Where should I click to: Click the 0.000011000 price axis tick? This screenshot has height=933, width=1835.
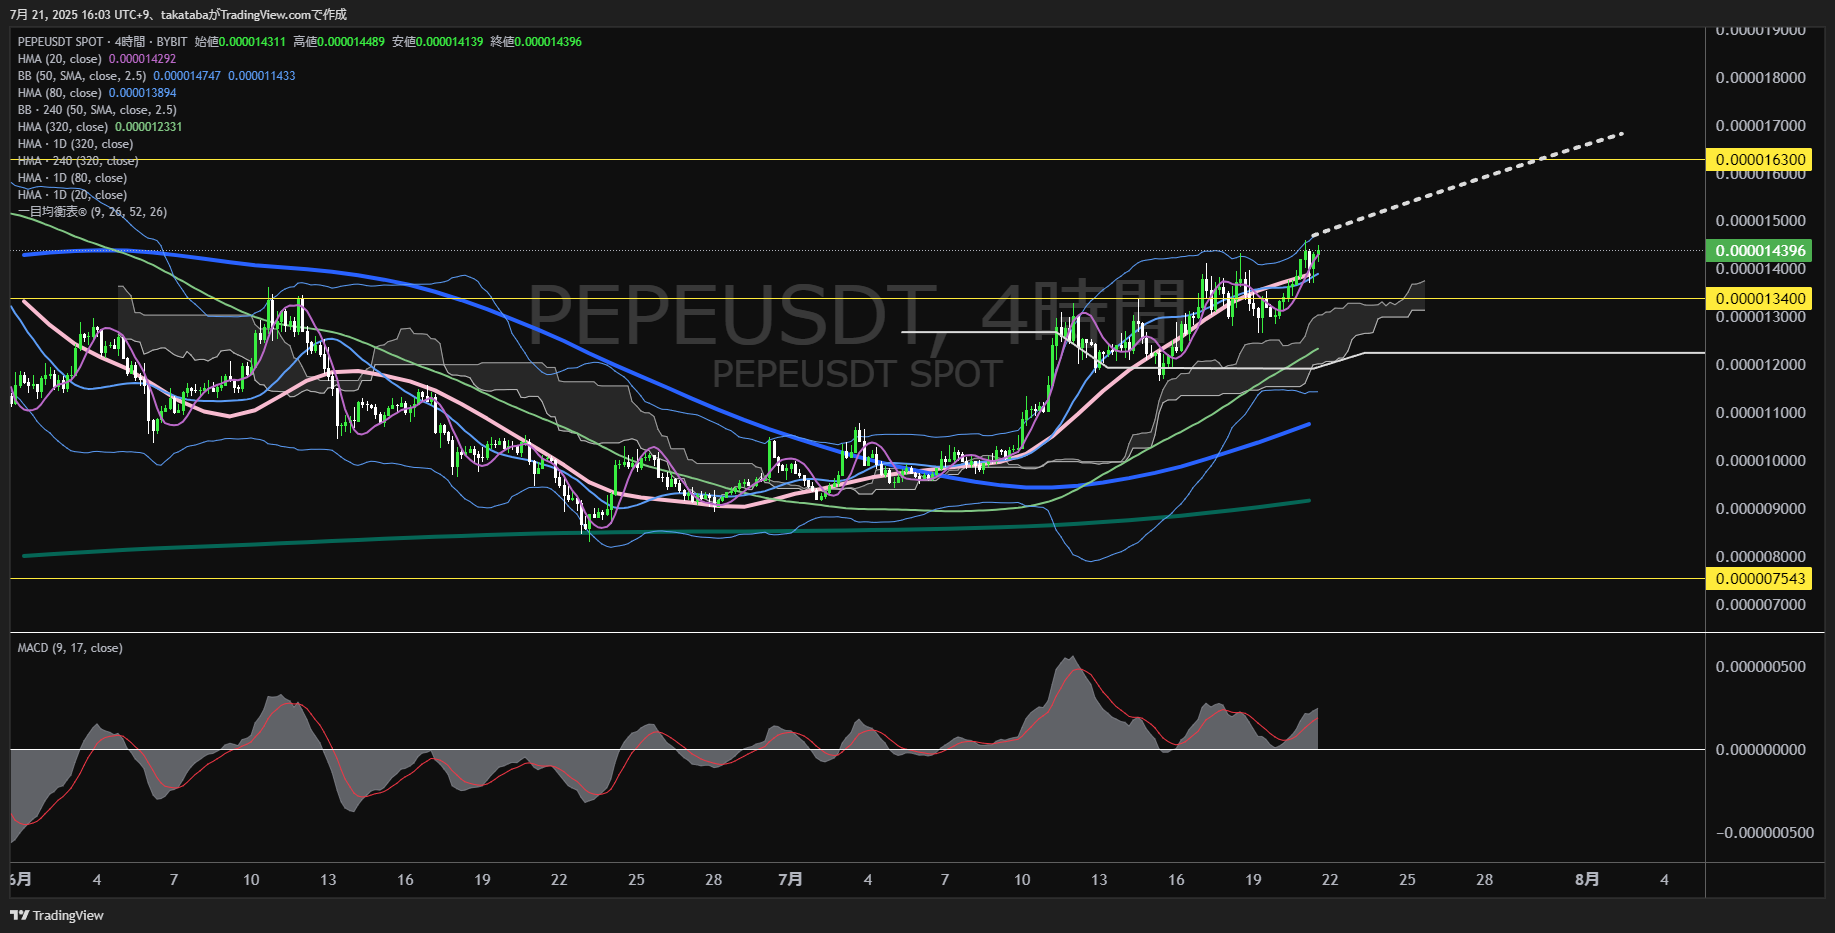pos(1760,413)
